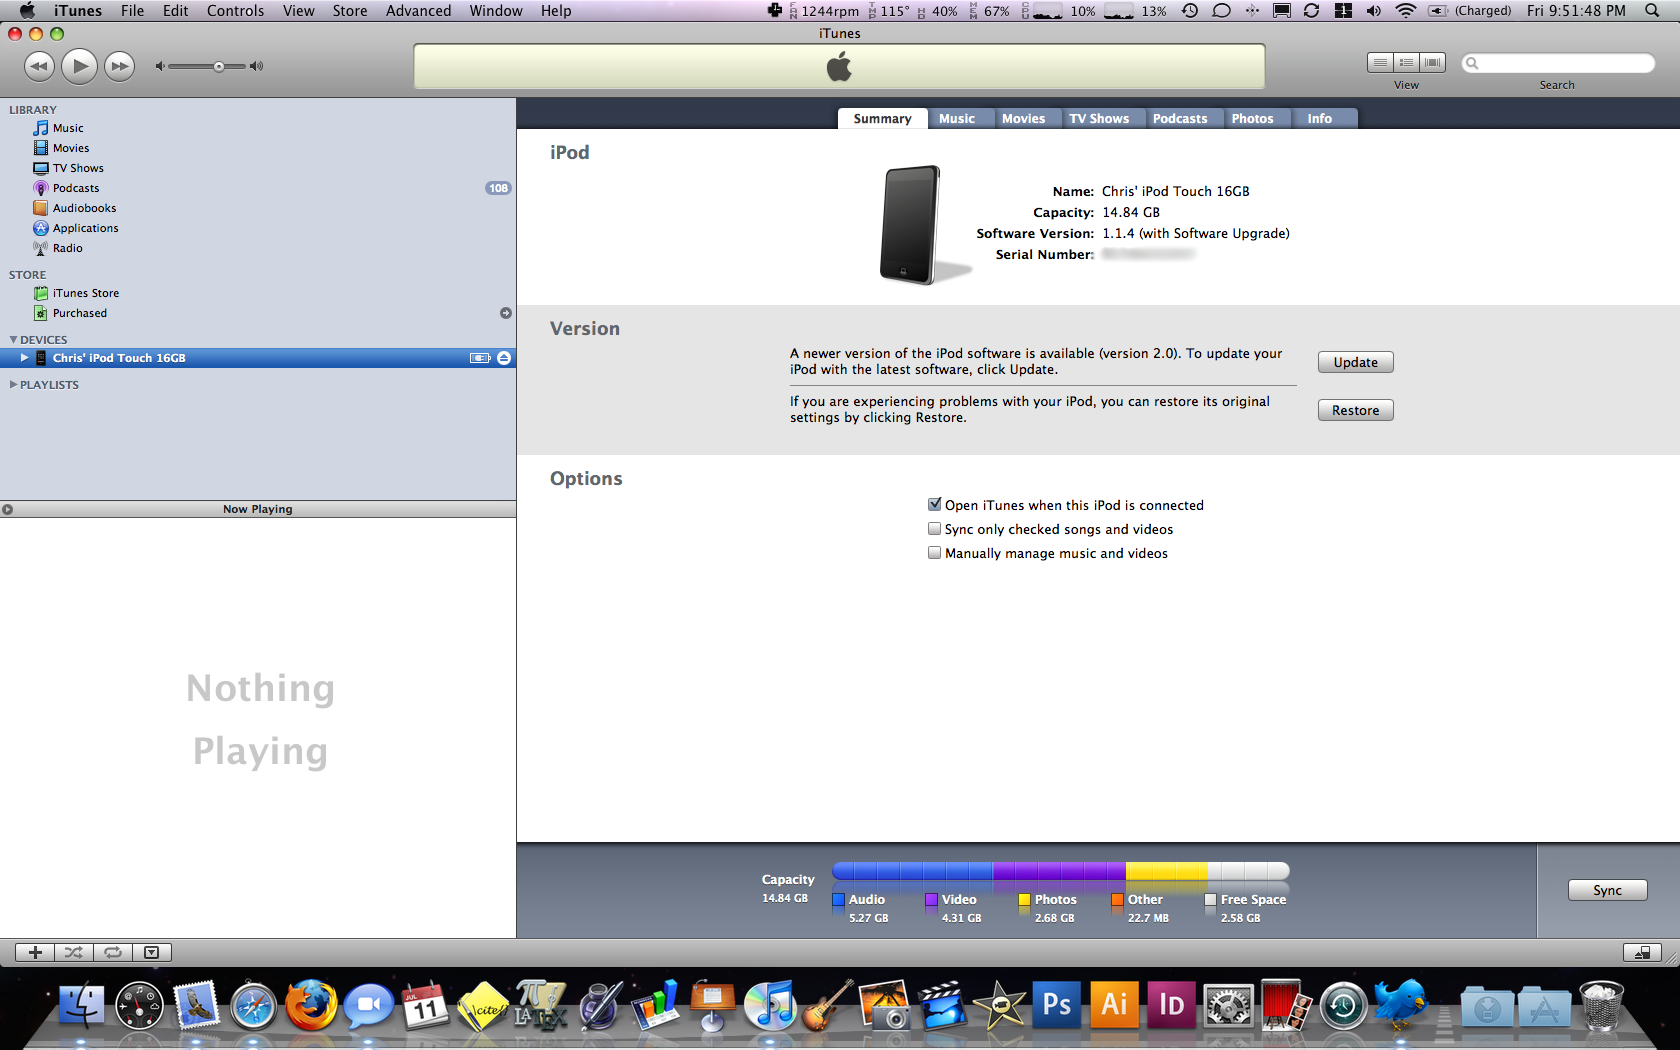Open Illustrator from the Dock
This screenshot has width=1680, height=1050.
(x=1114, y=1004)
